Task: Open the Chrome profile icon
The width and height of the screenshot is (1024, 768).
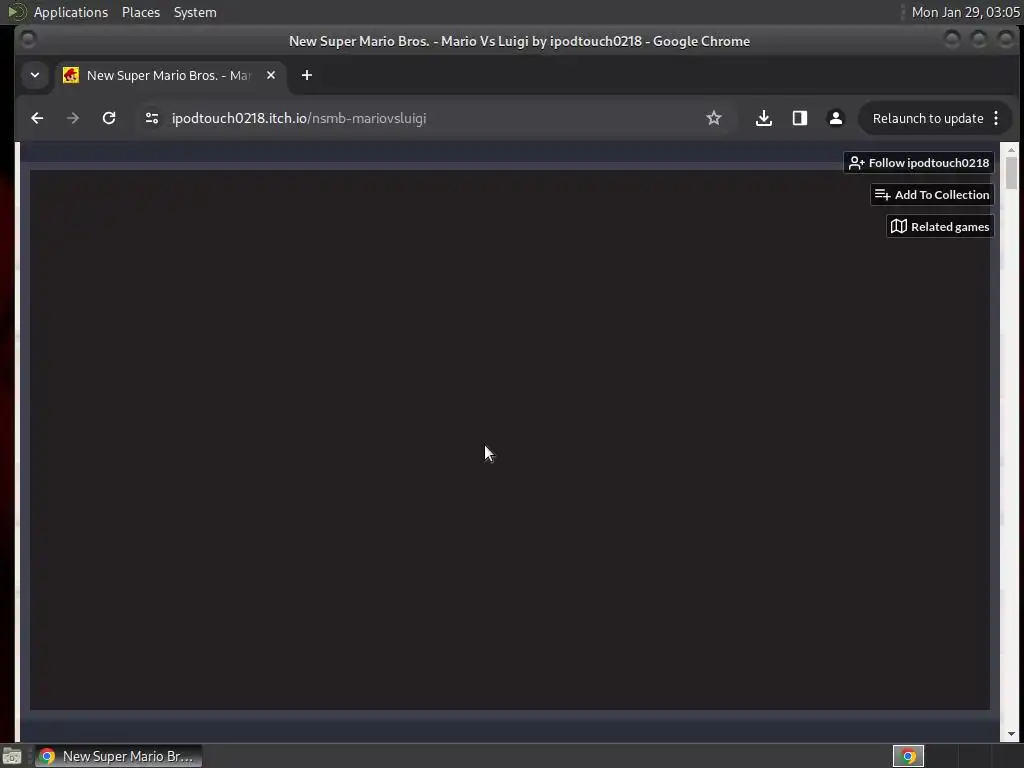Action: [835, 118]
